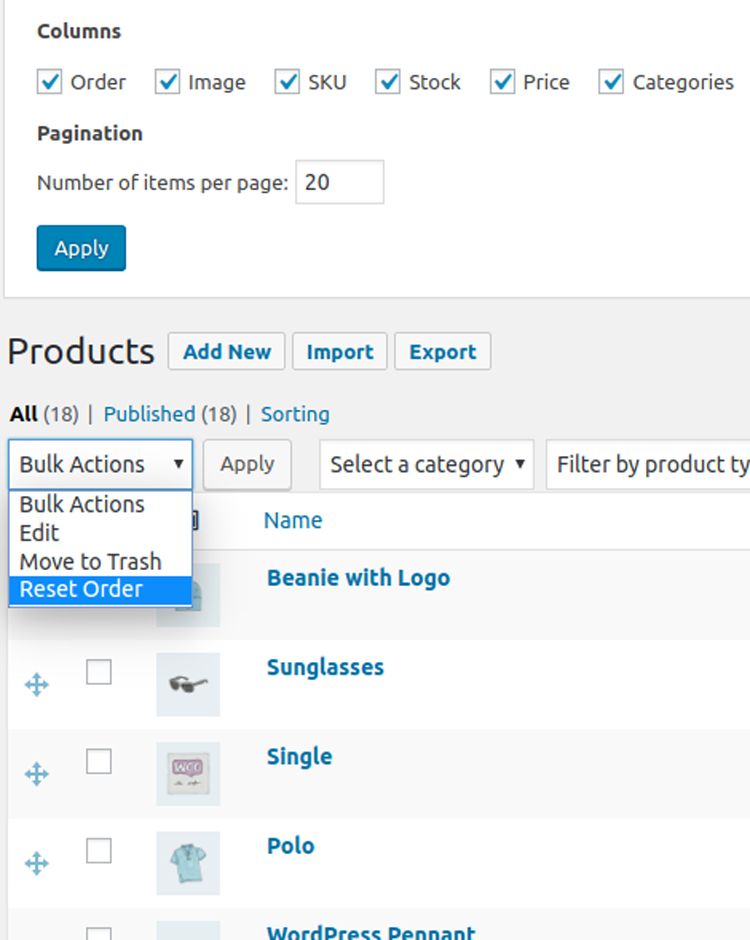The height and width of the screenshot is (940, 750).
Task: Open the Polo product link
Action: 291,846
